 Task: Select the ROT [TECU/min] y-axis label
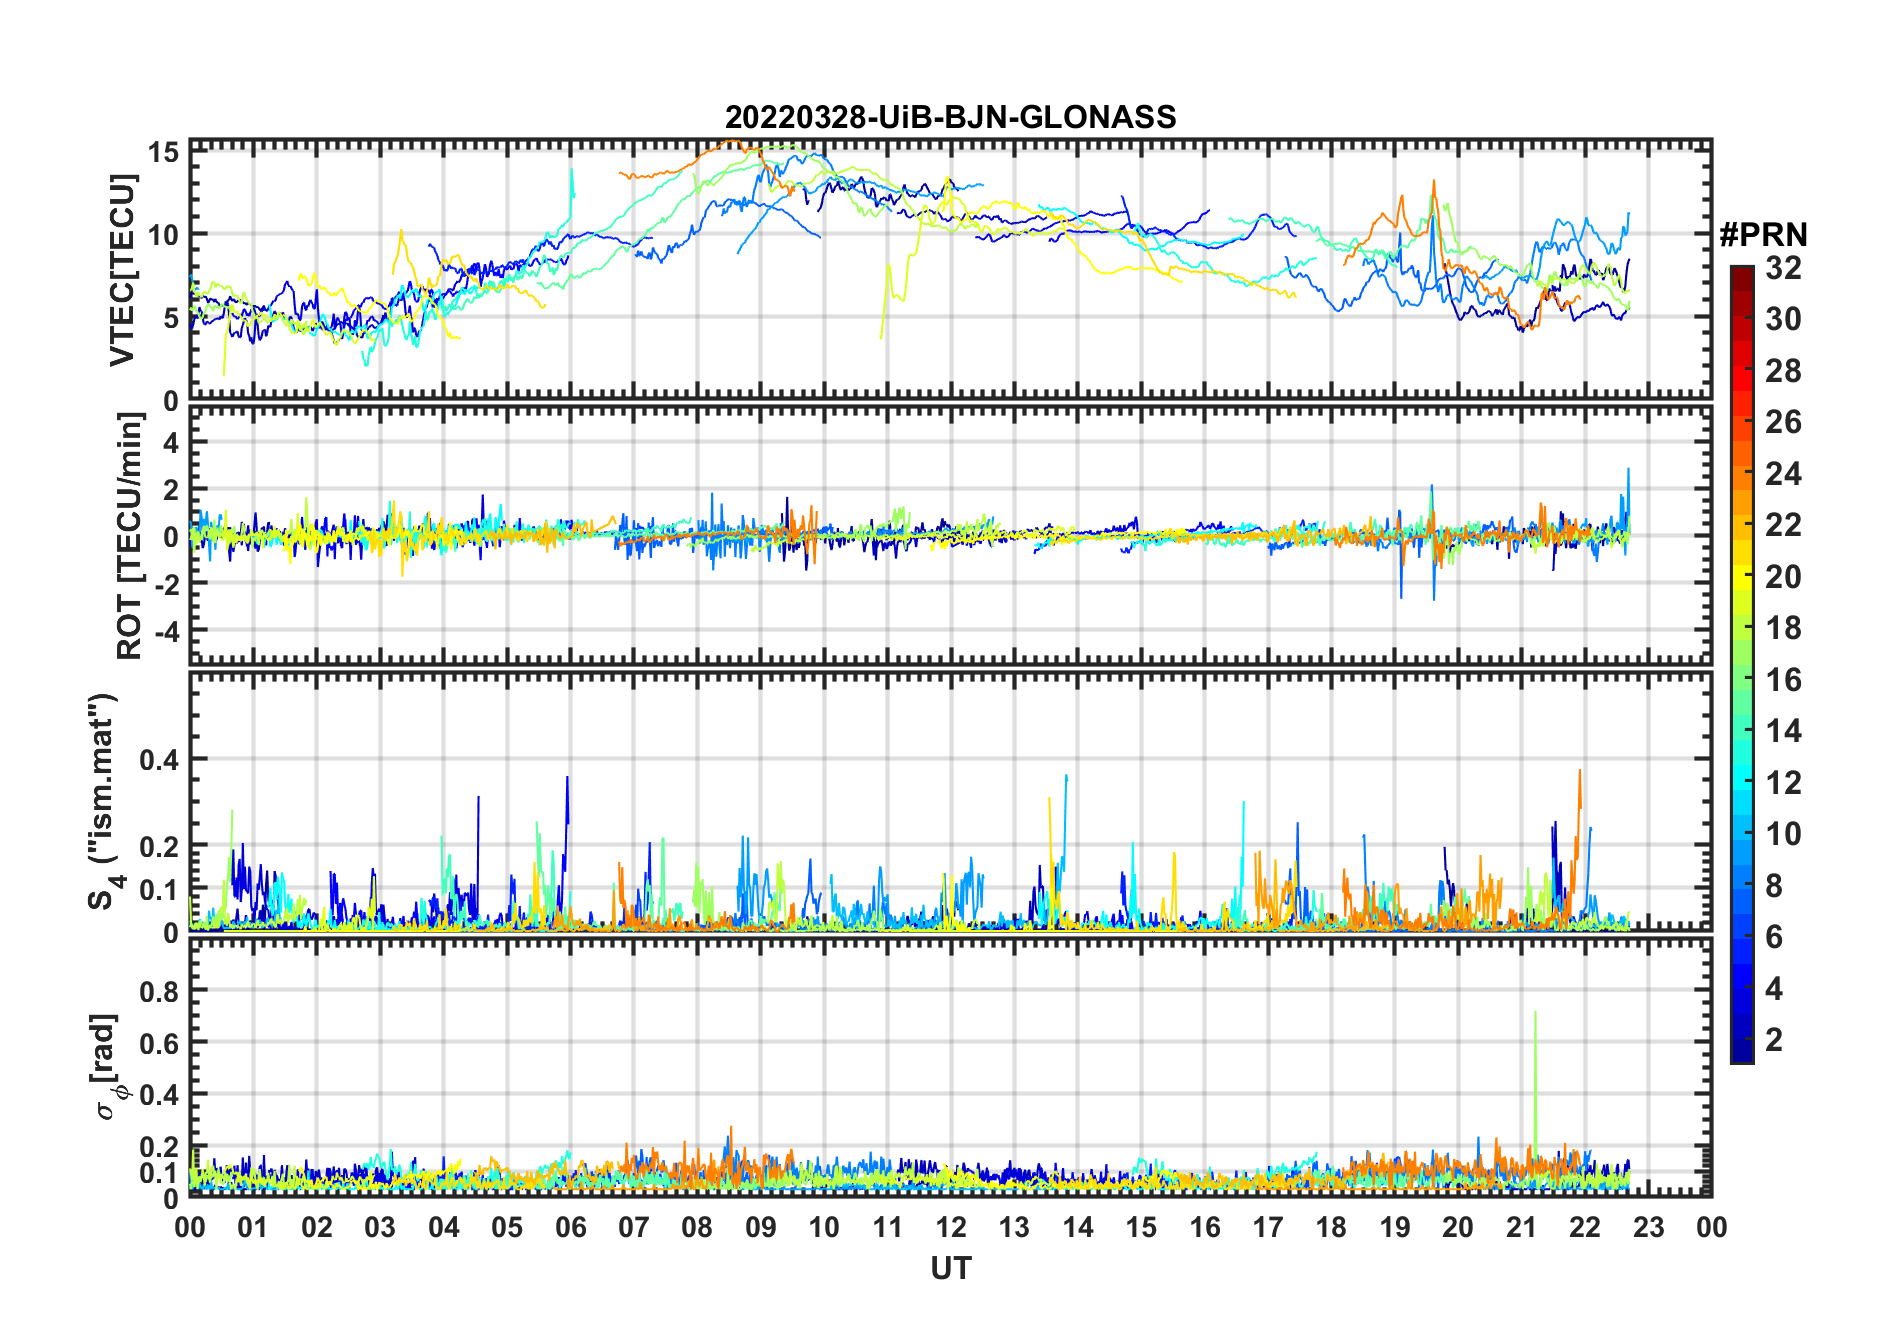129,536
